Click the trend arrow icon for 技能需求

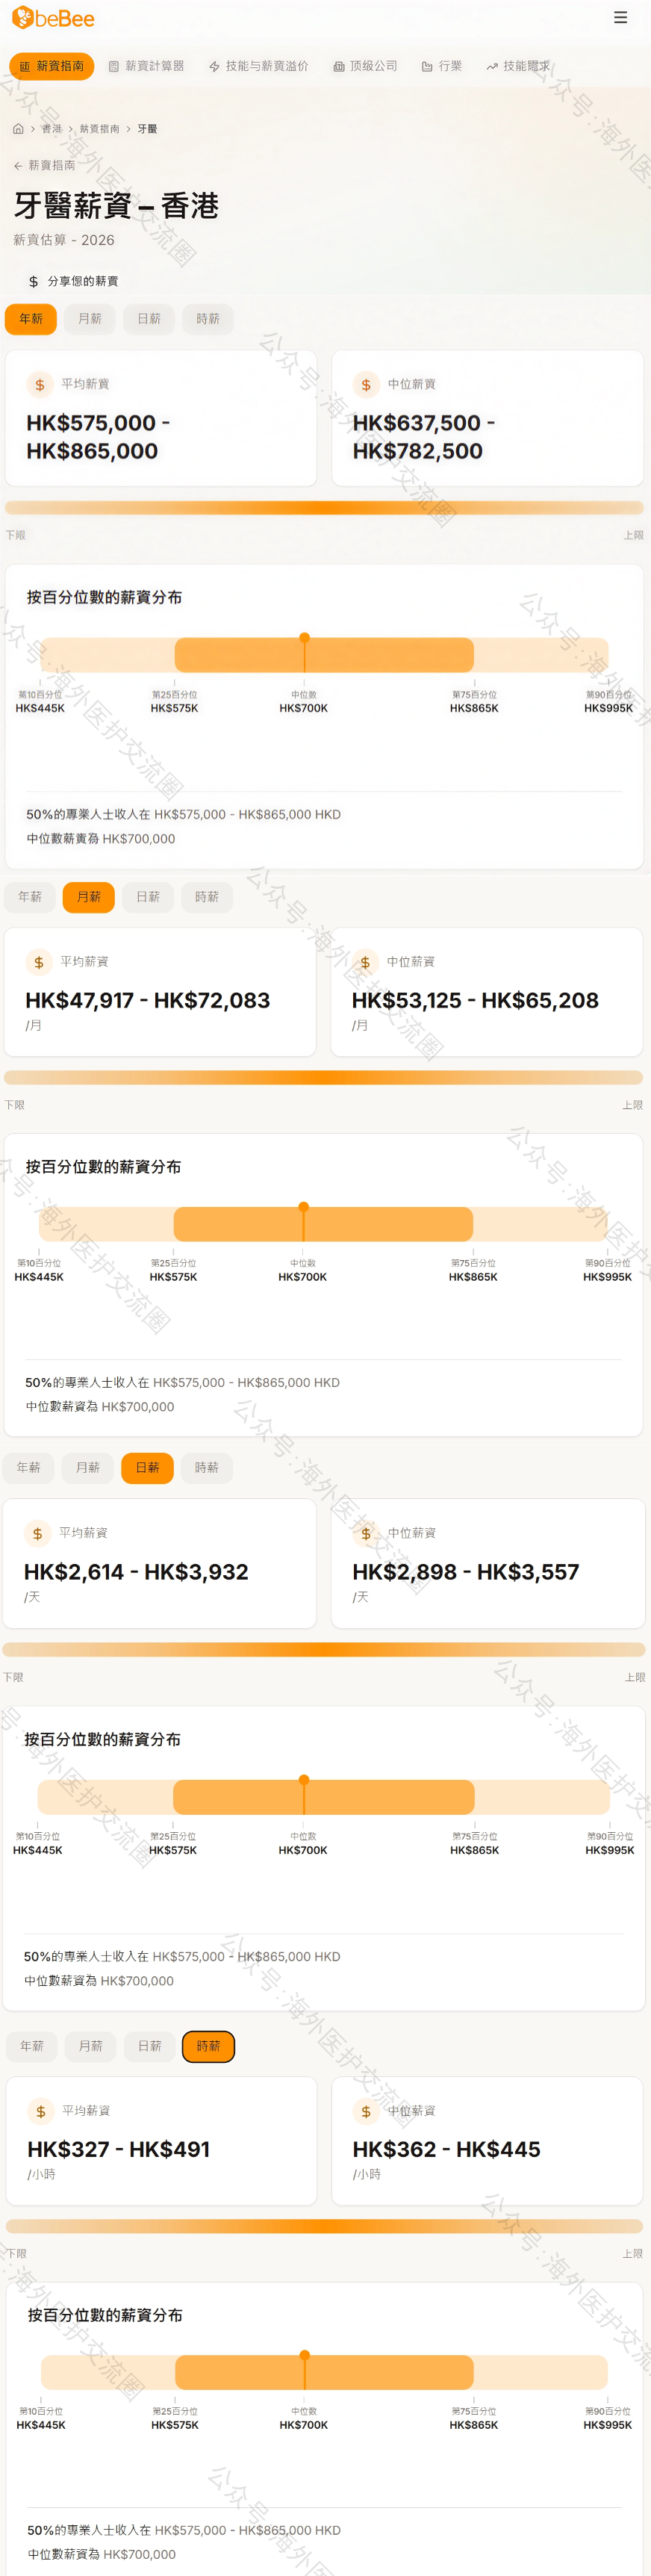[x=492, y=67]
